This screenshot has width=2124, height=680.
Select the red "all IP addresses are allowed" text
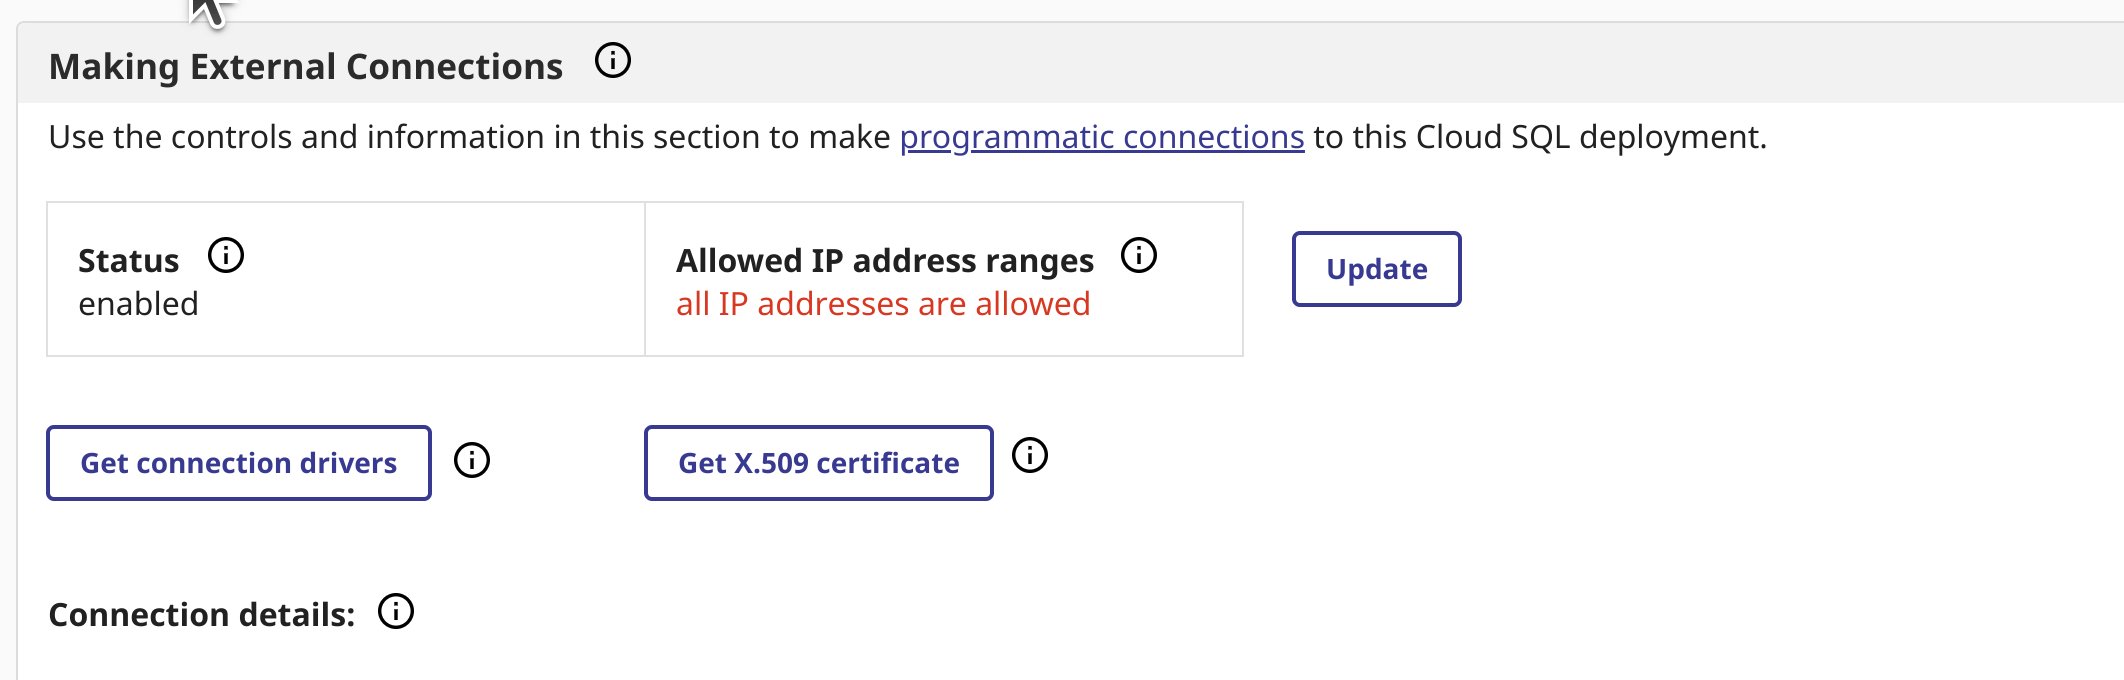tap(882, 304)
